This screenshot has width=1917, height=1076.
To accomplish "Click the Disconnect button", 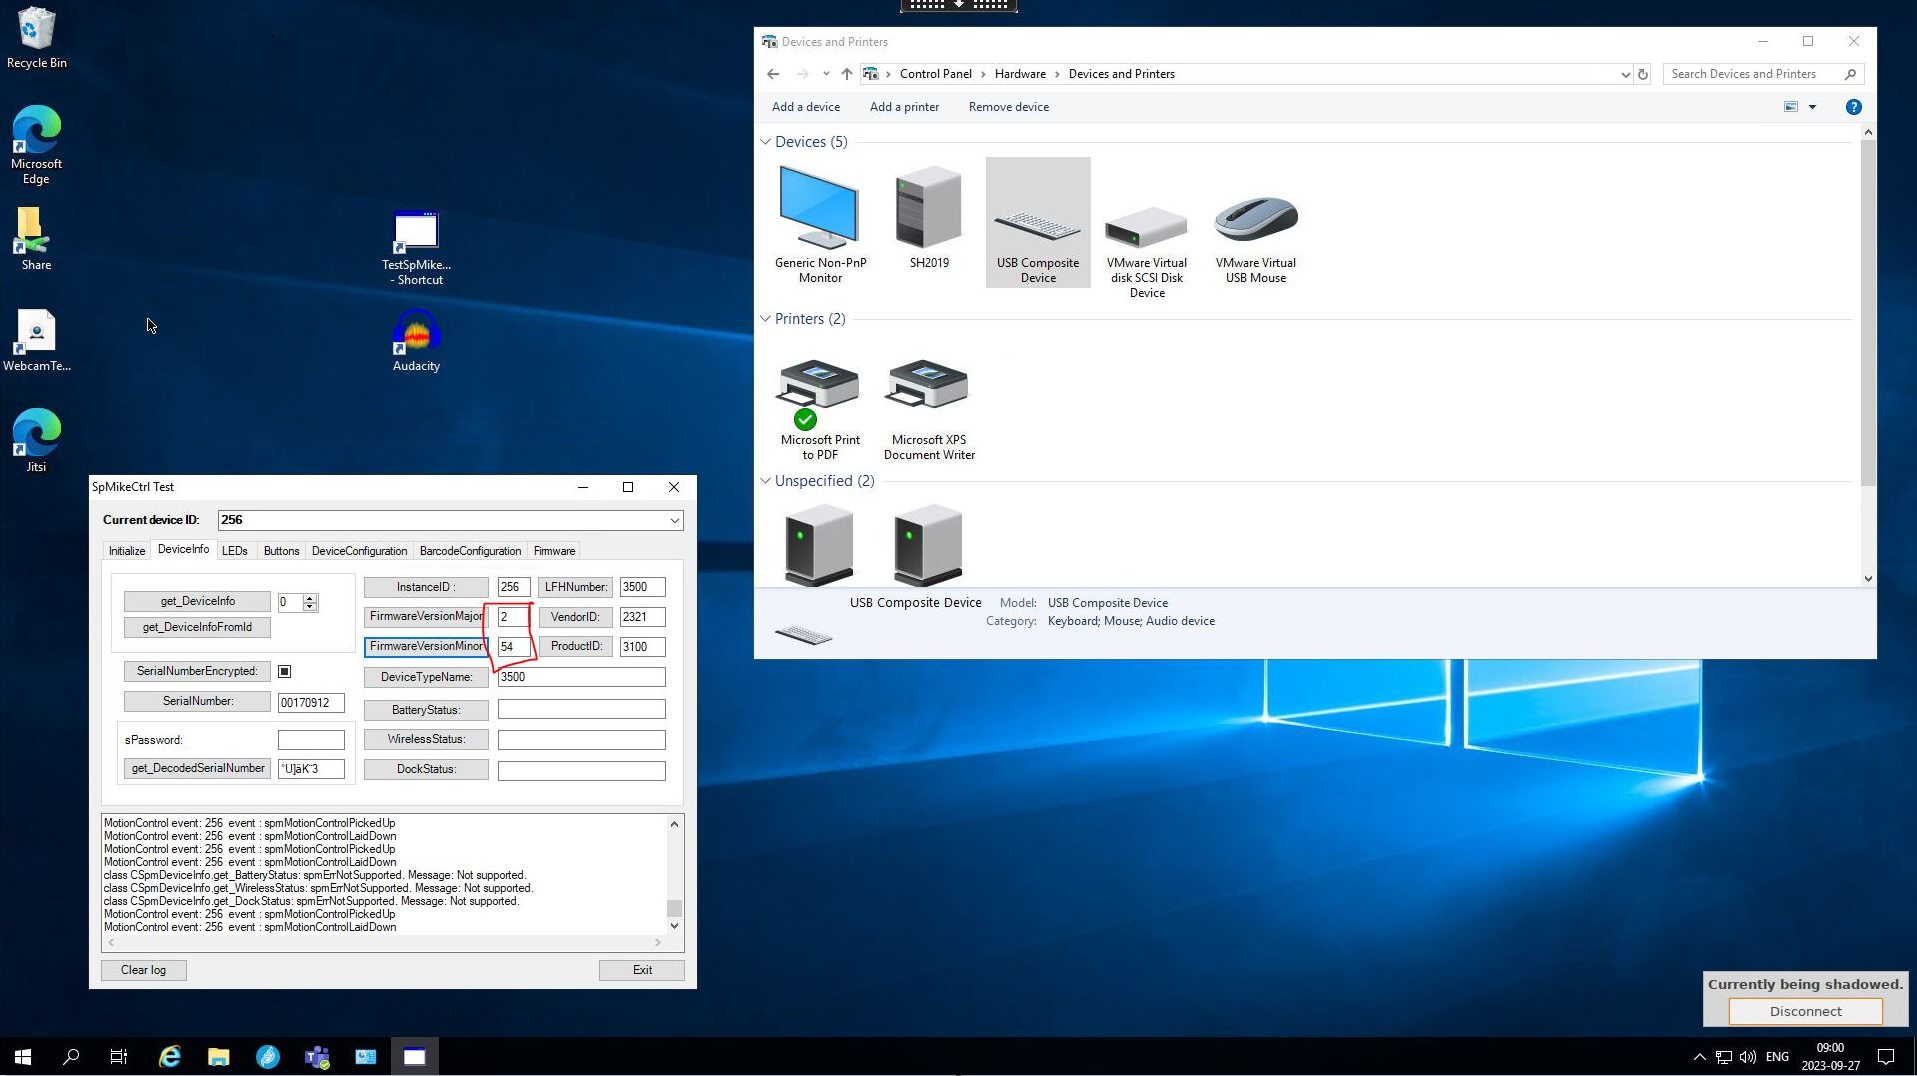I will 1803,1011.
